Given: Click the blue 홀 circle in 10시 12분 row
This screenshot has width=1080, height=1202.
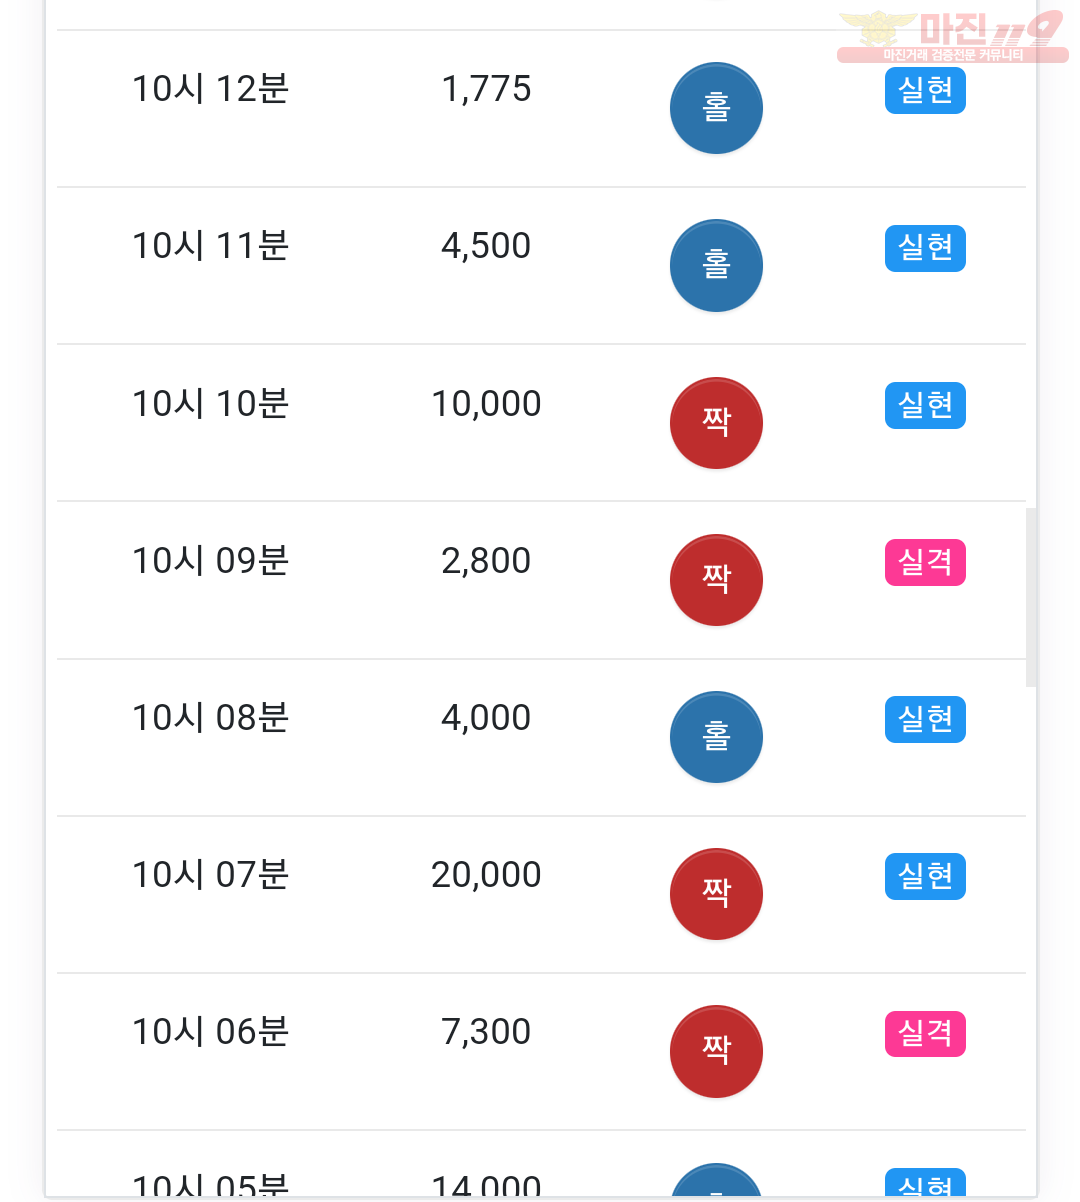Looking at the screenshot, I should (x=716, y=108).
